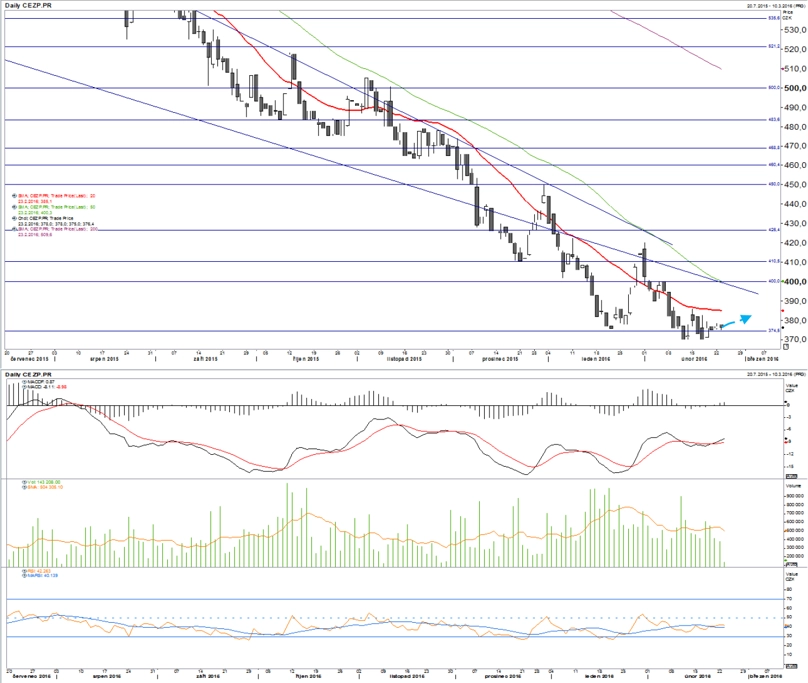Click the 500,0 level on price axis
The width and height of the screenshot is (808, 683).
[795, 88]
